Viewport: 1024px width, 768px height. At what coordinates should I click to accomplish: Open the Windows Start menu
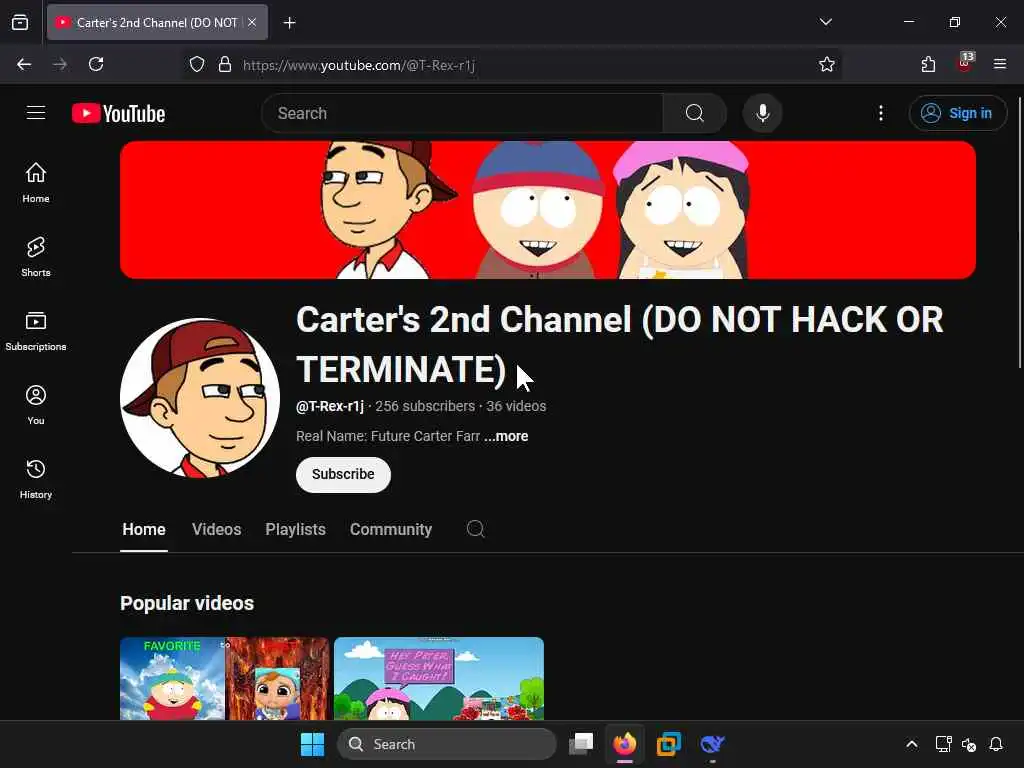pos(312,744)
